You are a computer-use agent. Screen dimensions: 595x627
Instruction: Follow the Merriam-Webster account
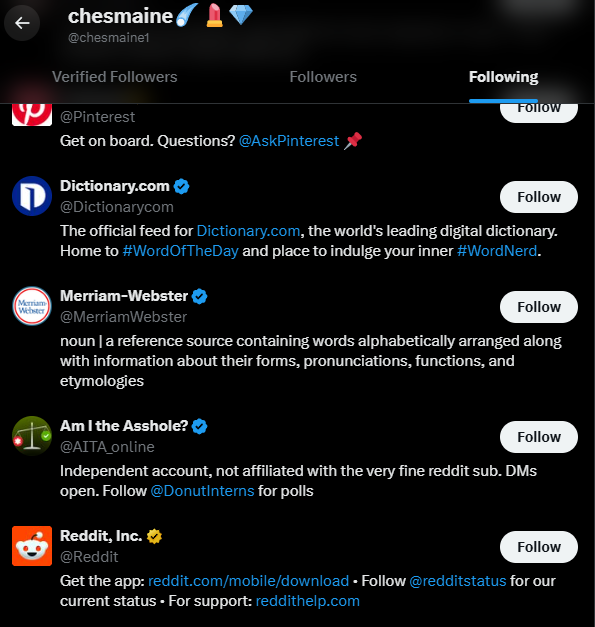(x=539, y=307)
